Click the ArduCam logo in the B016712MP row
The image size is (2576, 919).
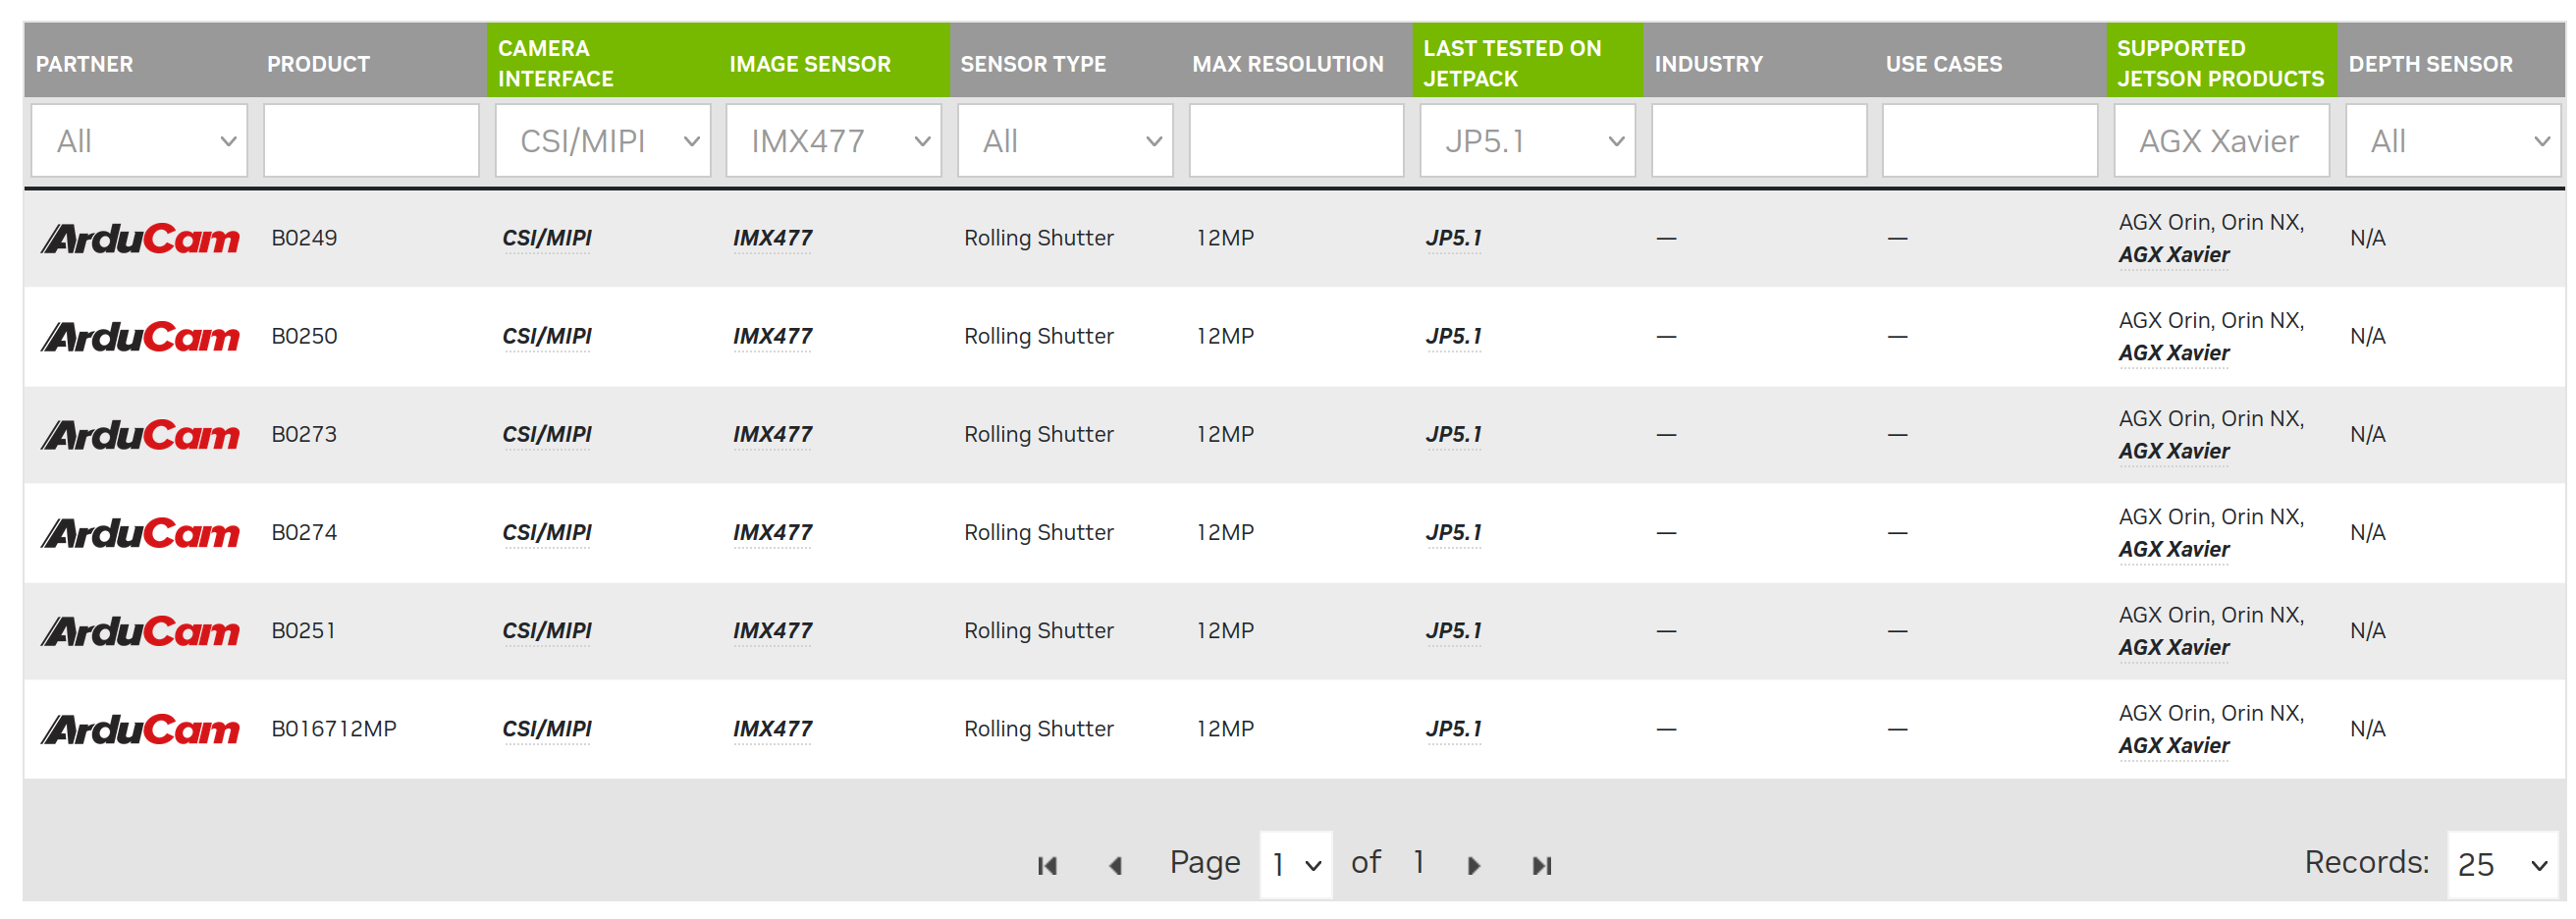click(x=140, y=729)
